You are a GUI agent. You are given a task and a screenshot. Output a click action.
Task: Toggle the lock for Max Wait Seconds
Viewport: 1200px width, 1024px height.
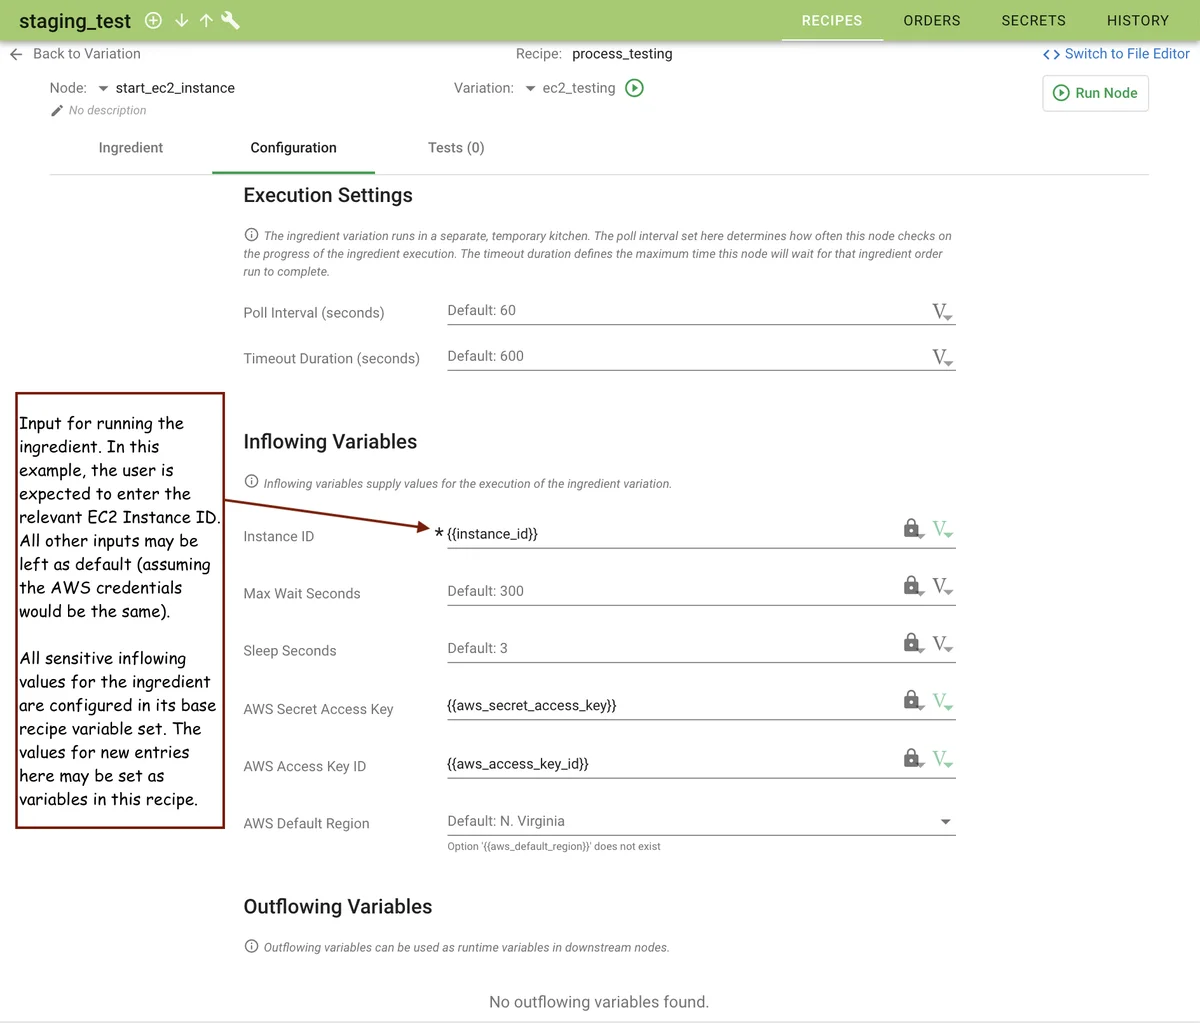[912, 586]
